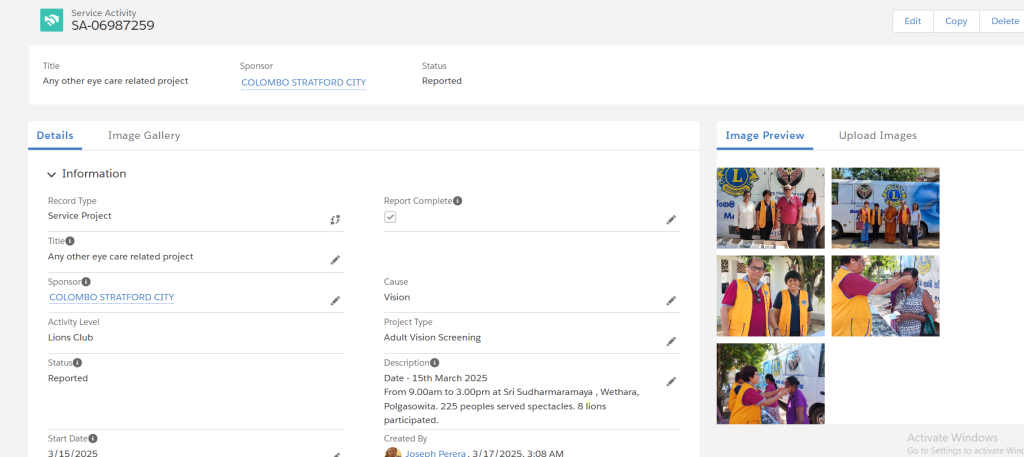Show info tooltip for Title field
The width and height of the screenshot is (1024, 457).
[x=70, y=241]
